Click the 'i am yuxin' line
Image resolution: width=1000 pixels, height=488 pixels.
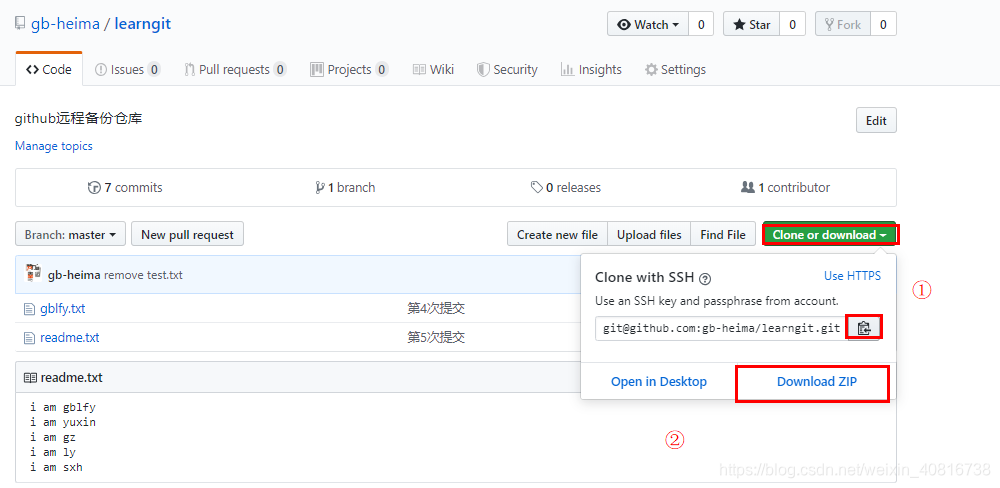(62, 422)
